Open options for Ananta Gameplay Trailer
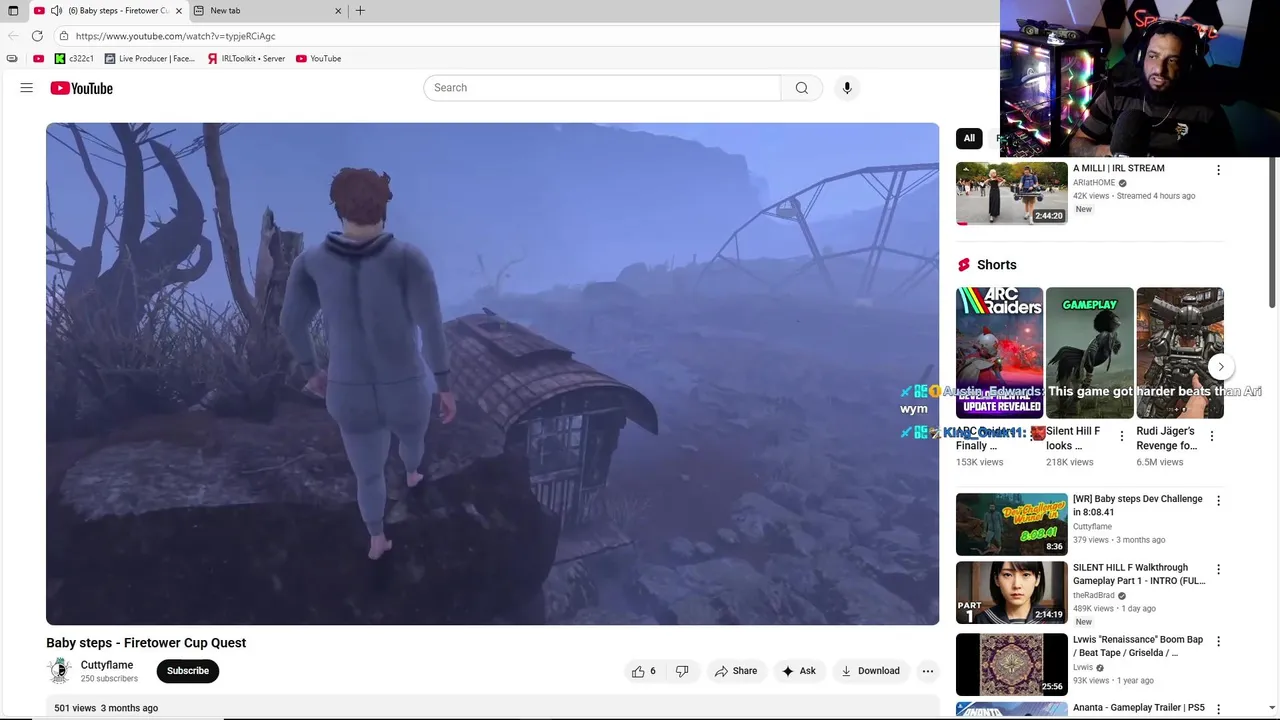The width and height of the screenshot is (1280, 720). (1218, 709)
